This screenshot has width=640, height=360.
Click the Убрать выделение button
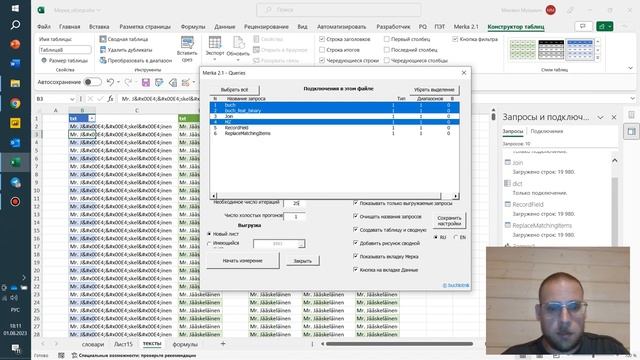click(x=434, y=89)
